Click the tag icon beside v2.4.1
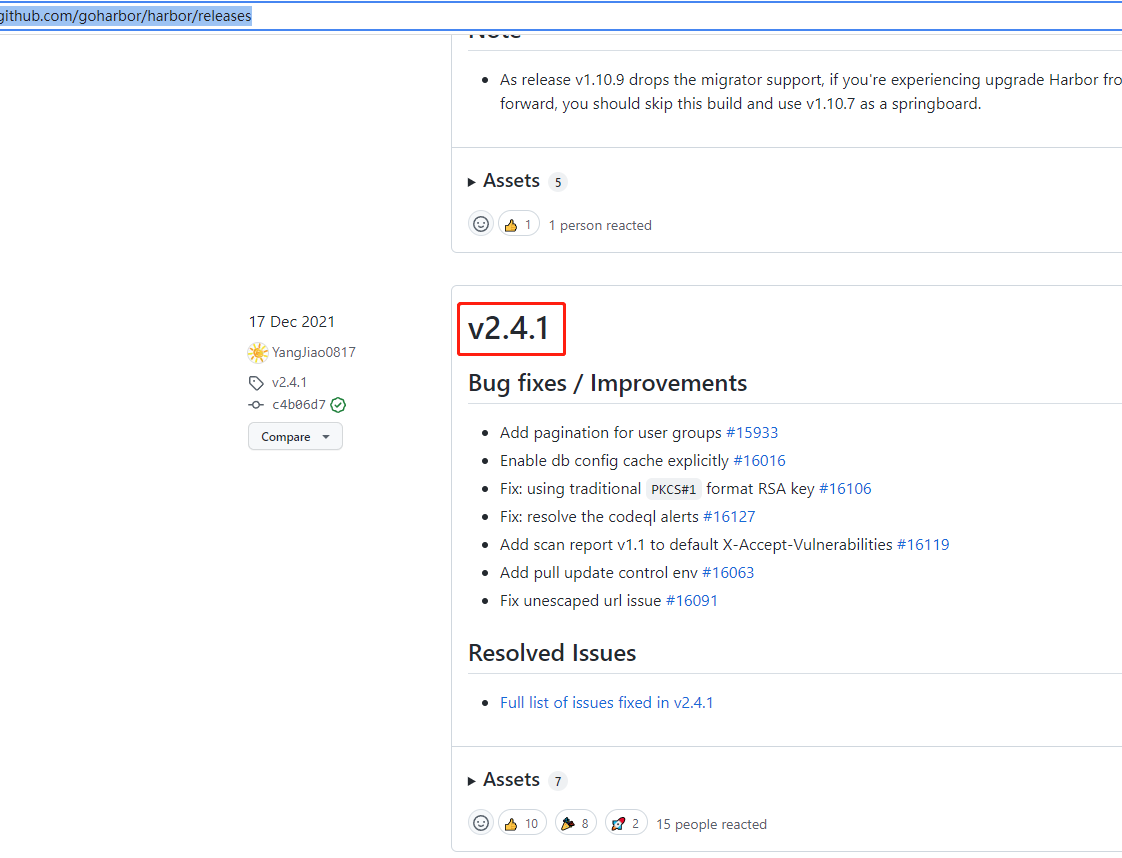The image size is (1122, 858). point(256,383)
